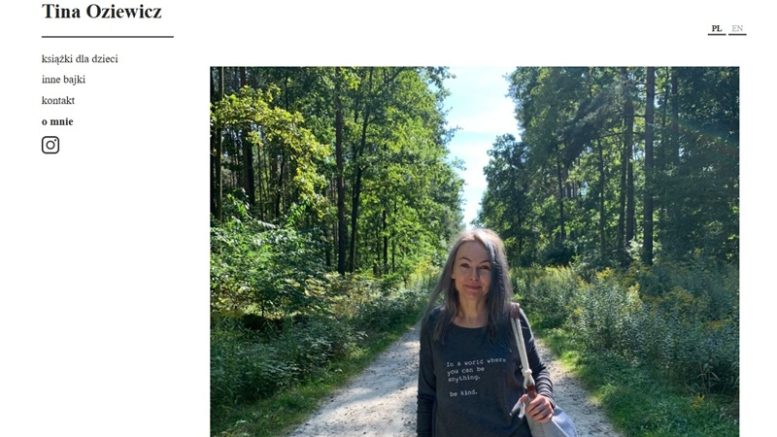Image resolution: width=777 pixels, height=437 pixels.
Task: Open the Instagram profile icon
Action: [x=50, y=145]
